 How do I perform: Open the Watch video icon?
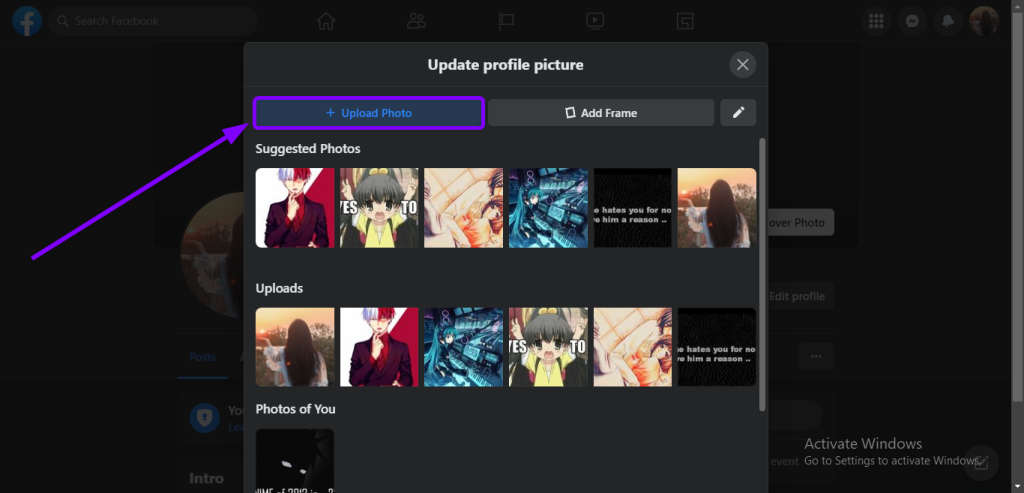point(595,21)
